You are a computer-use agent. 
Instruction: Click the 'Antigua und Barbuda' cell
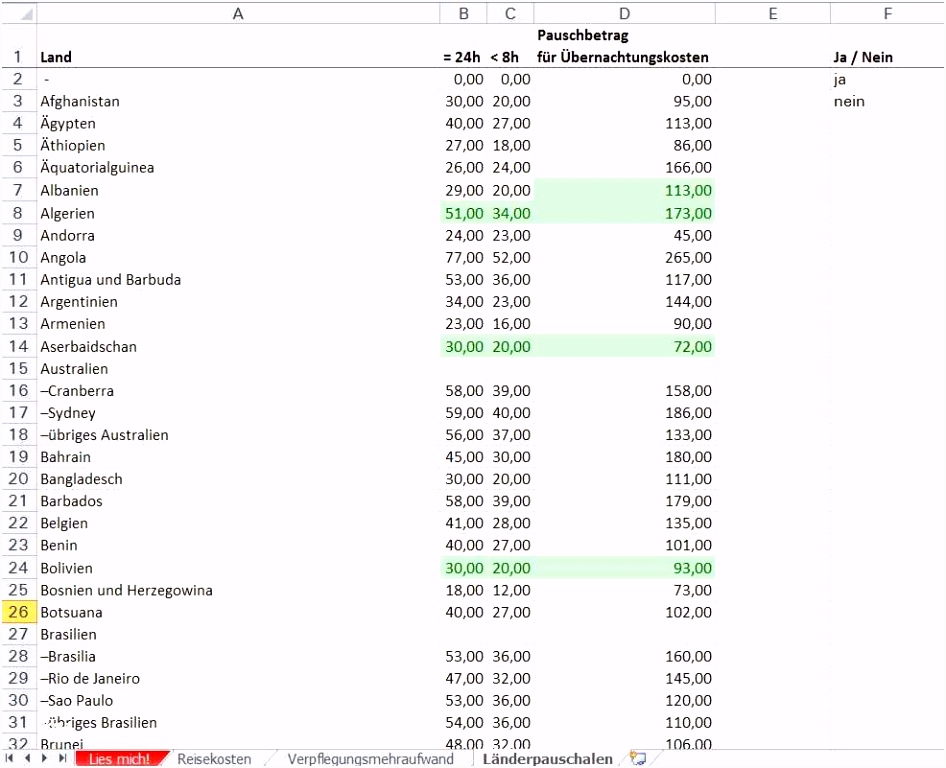tap(238, 279)
